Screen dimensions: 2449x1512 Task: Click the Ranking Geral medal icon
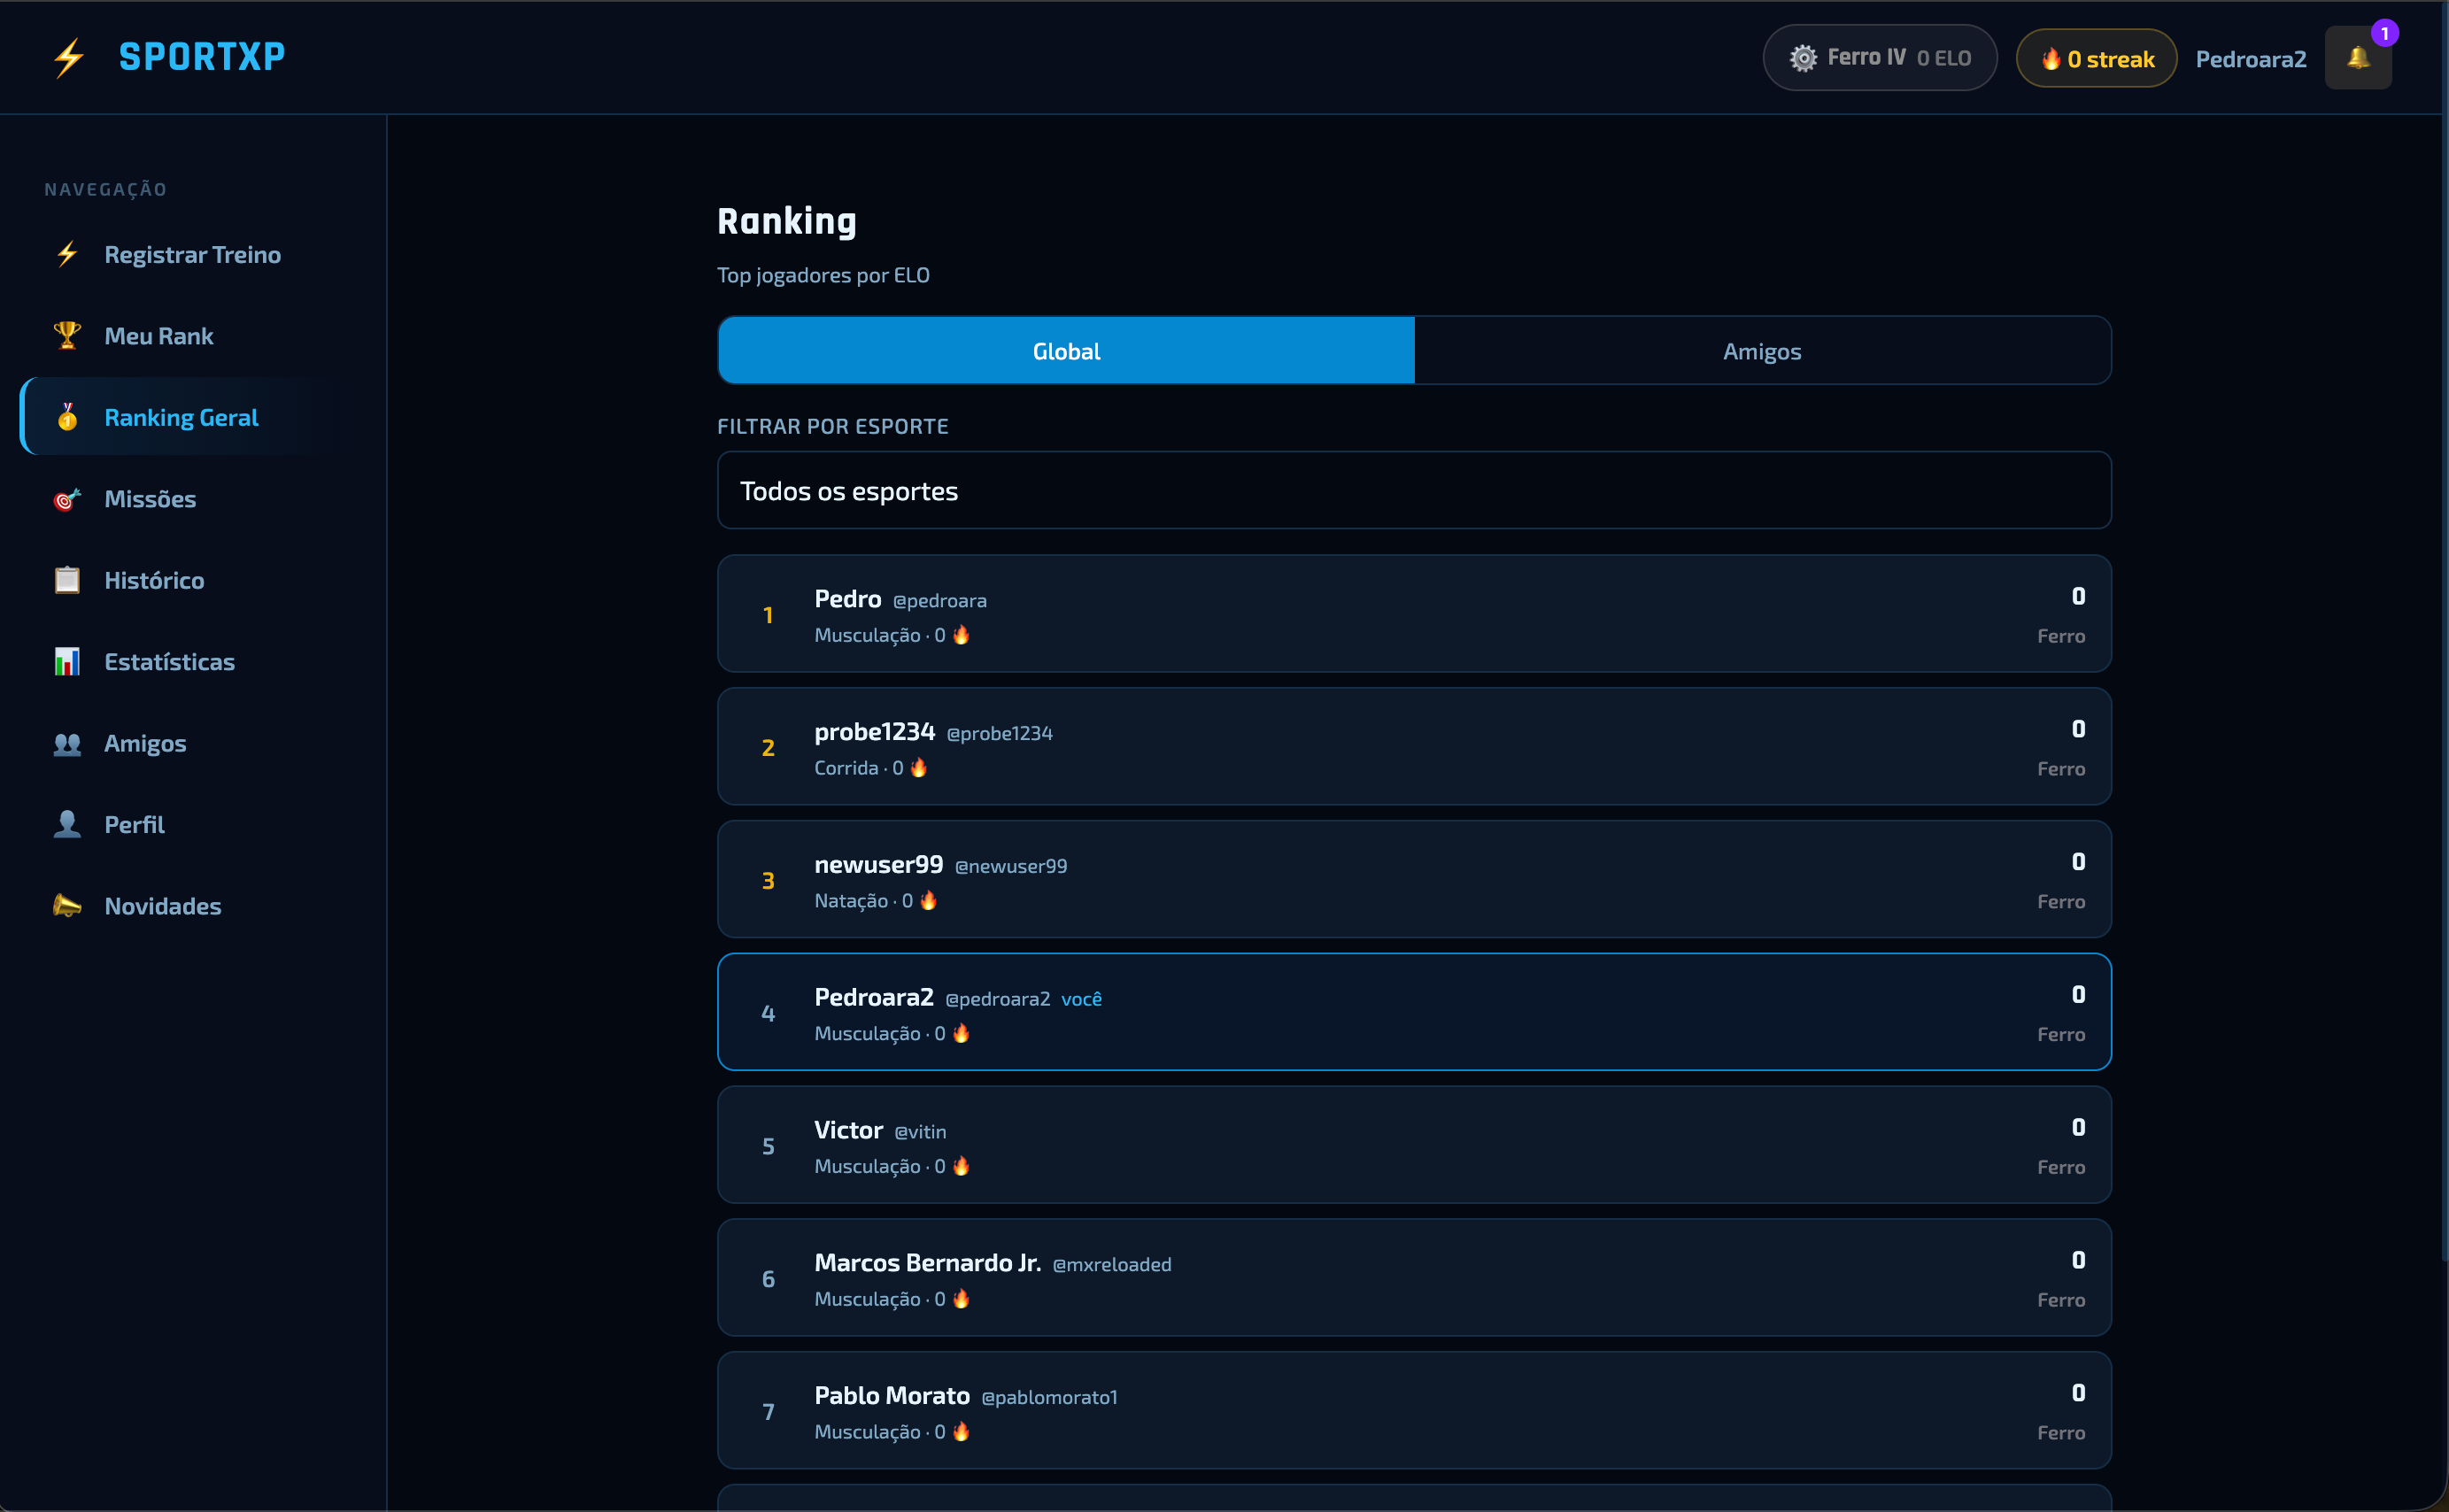67,417
